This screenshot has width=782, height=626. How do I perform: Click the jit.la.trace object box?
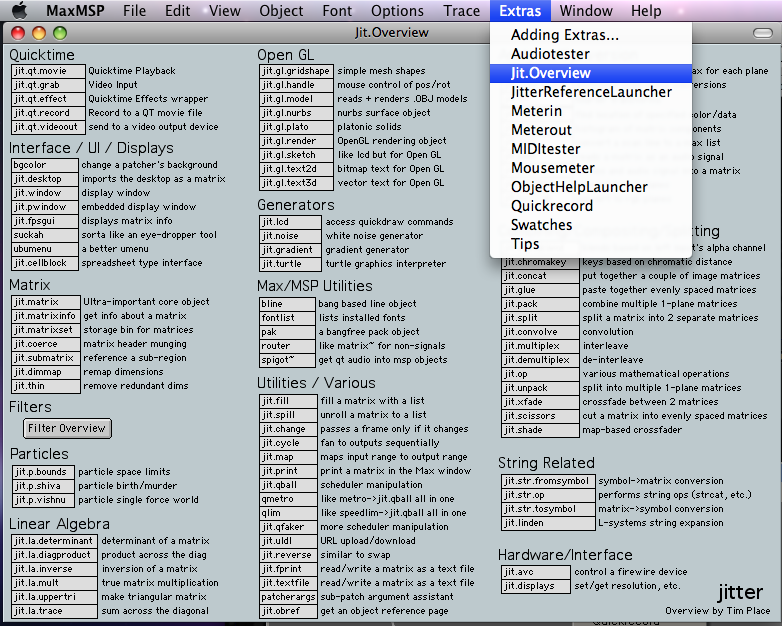tap(54, 611)
